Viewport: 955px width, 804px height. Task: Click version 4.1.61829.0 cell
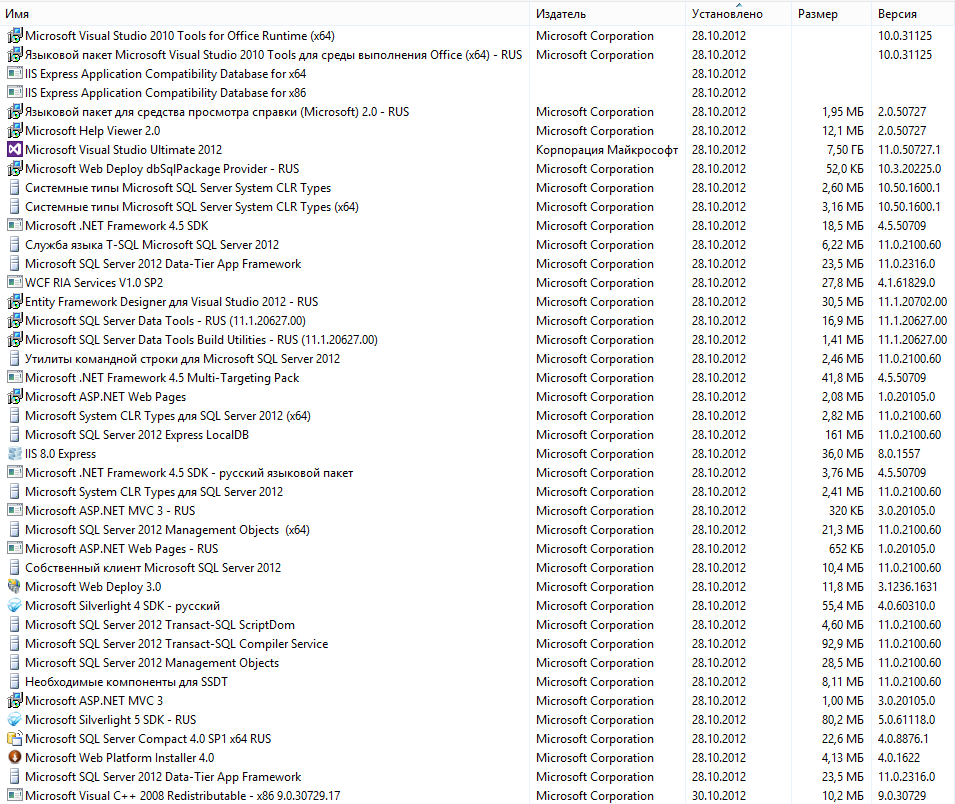(906, 283)
